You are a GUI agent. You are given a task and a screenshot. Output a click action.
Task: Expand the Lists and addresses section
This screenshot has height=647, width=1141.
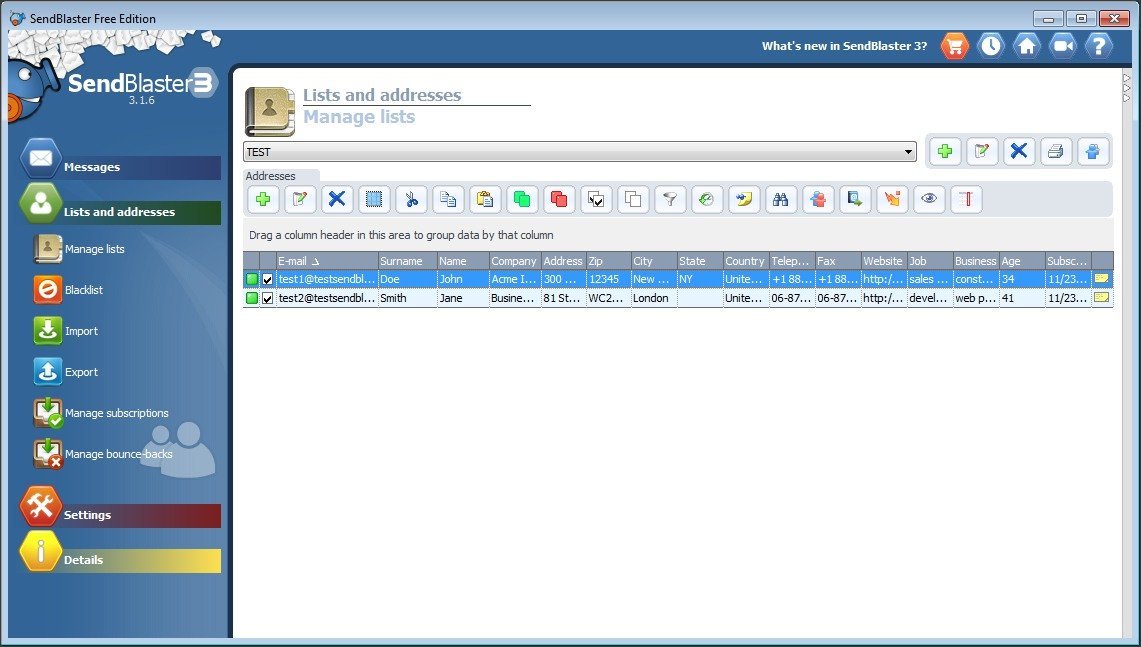pos(119,212)
